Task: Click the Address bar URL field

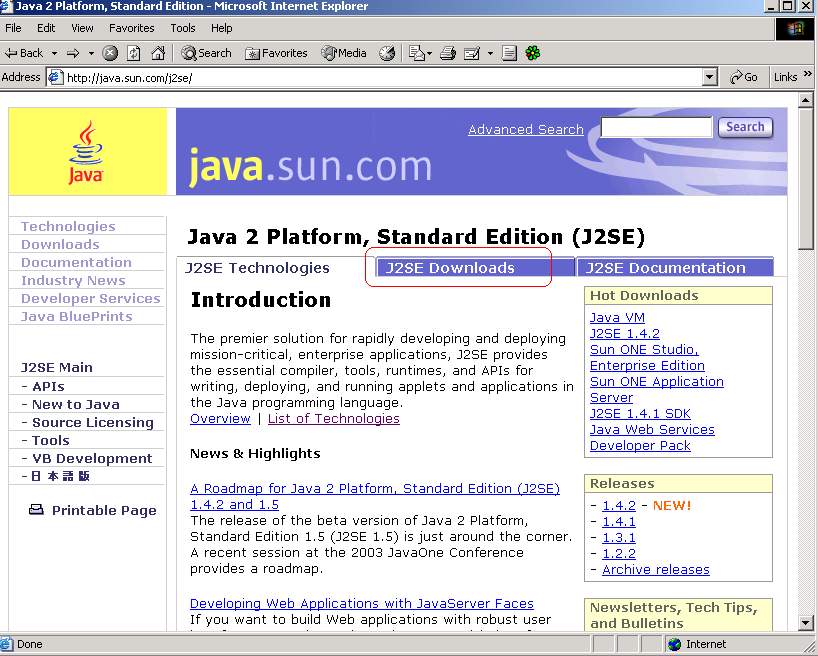Action: click(383, 78)
